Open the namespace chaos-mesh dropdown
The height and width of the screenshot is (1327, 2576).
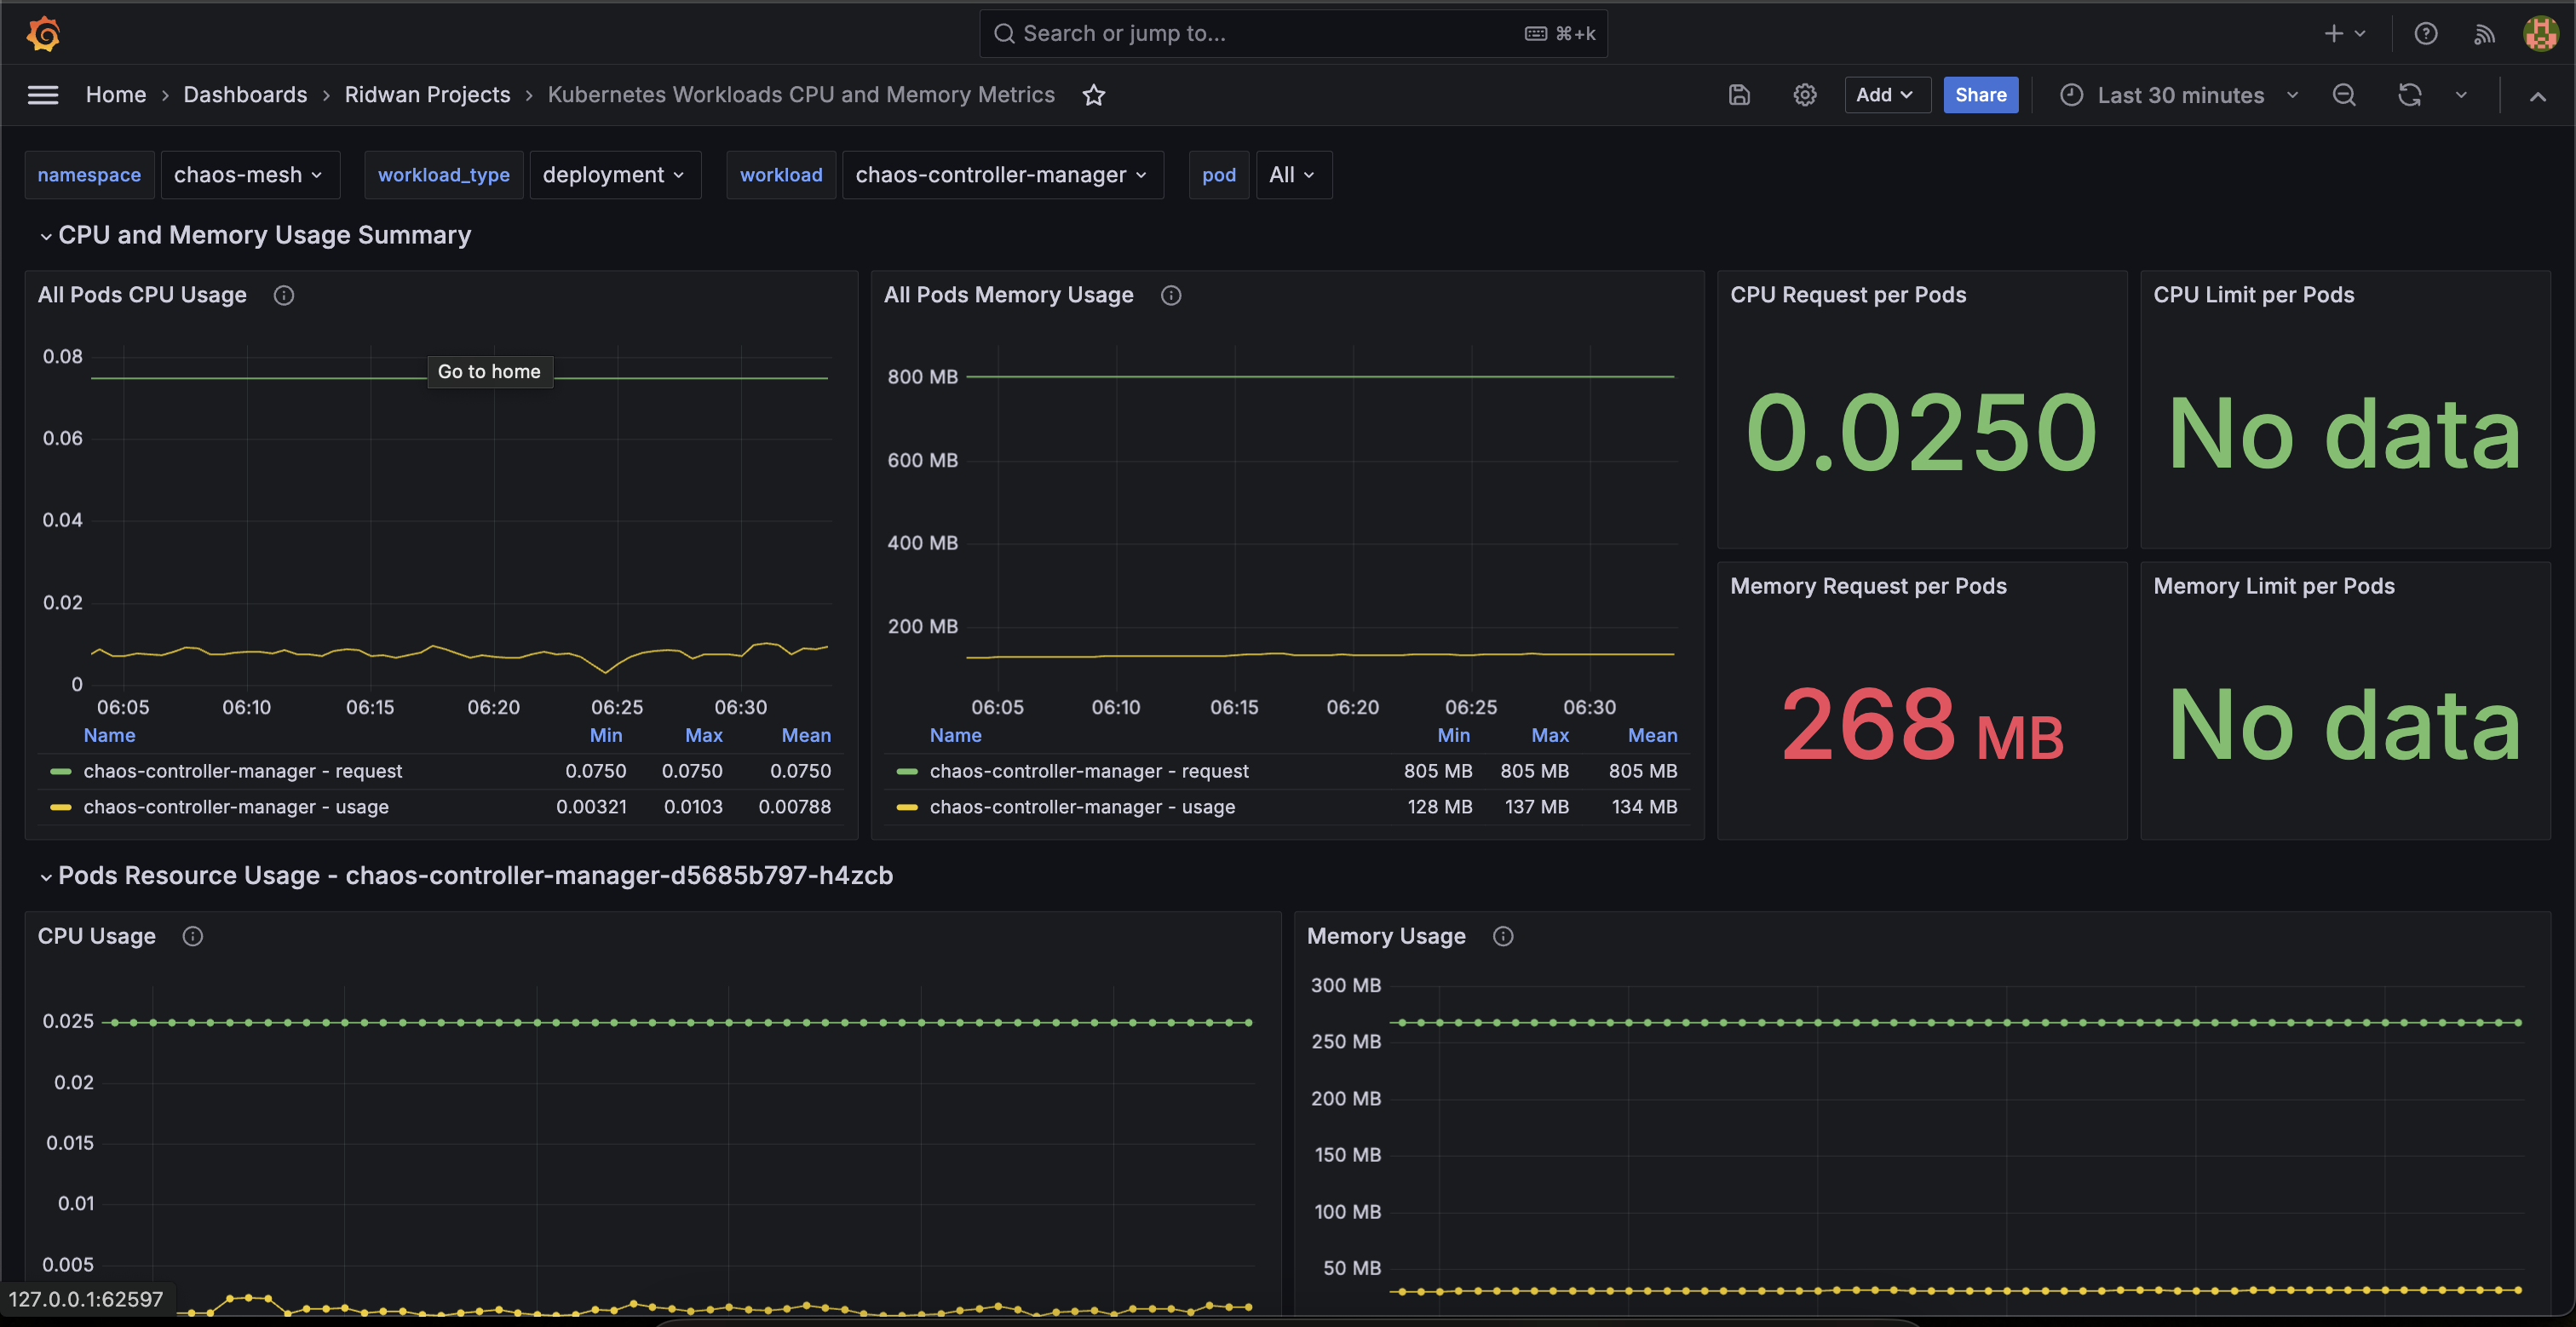coord(250,175)
